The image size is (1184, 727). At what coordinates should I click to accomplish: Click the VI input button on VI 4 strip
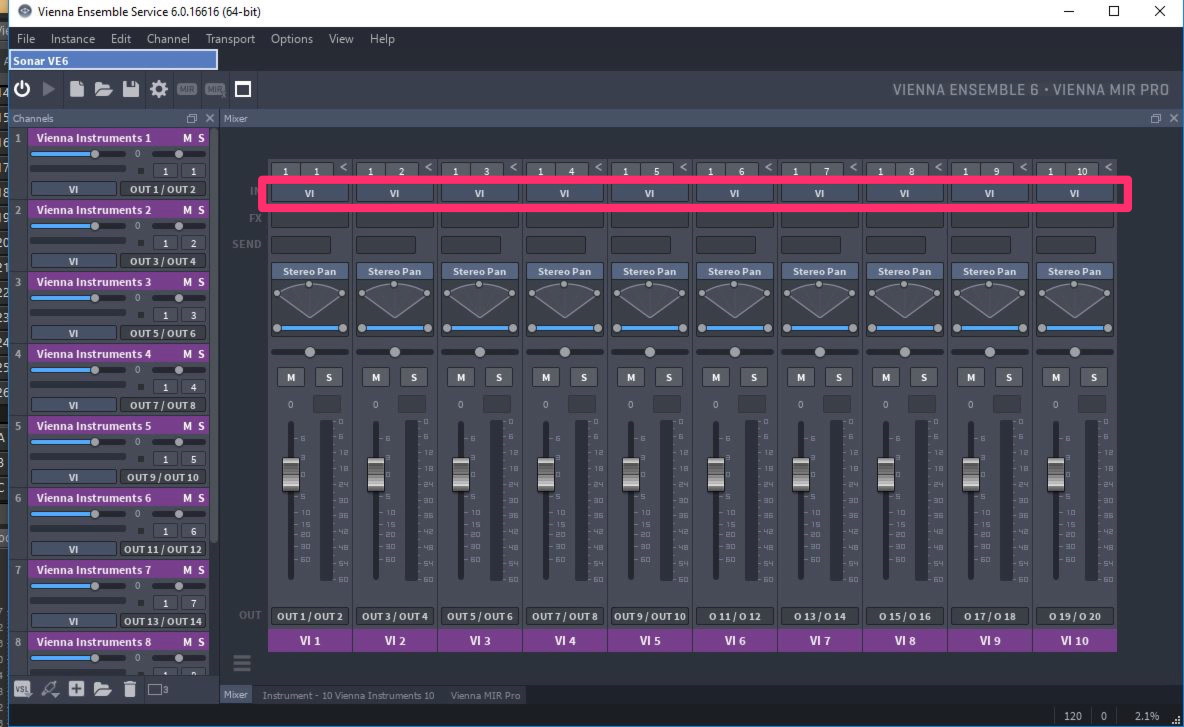tap(564, 193)
